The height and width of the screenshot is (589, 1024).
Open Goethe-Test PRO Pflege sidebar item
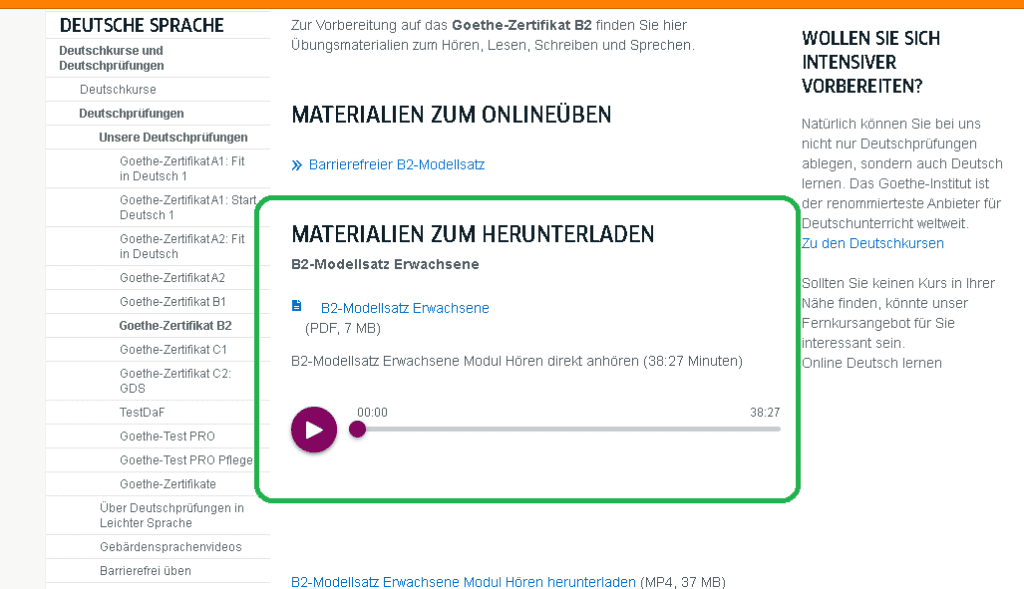coord(186,460)
